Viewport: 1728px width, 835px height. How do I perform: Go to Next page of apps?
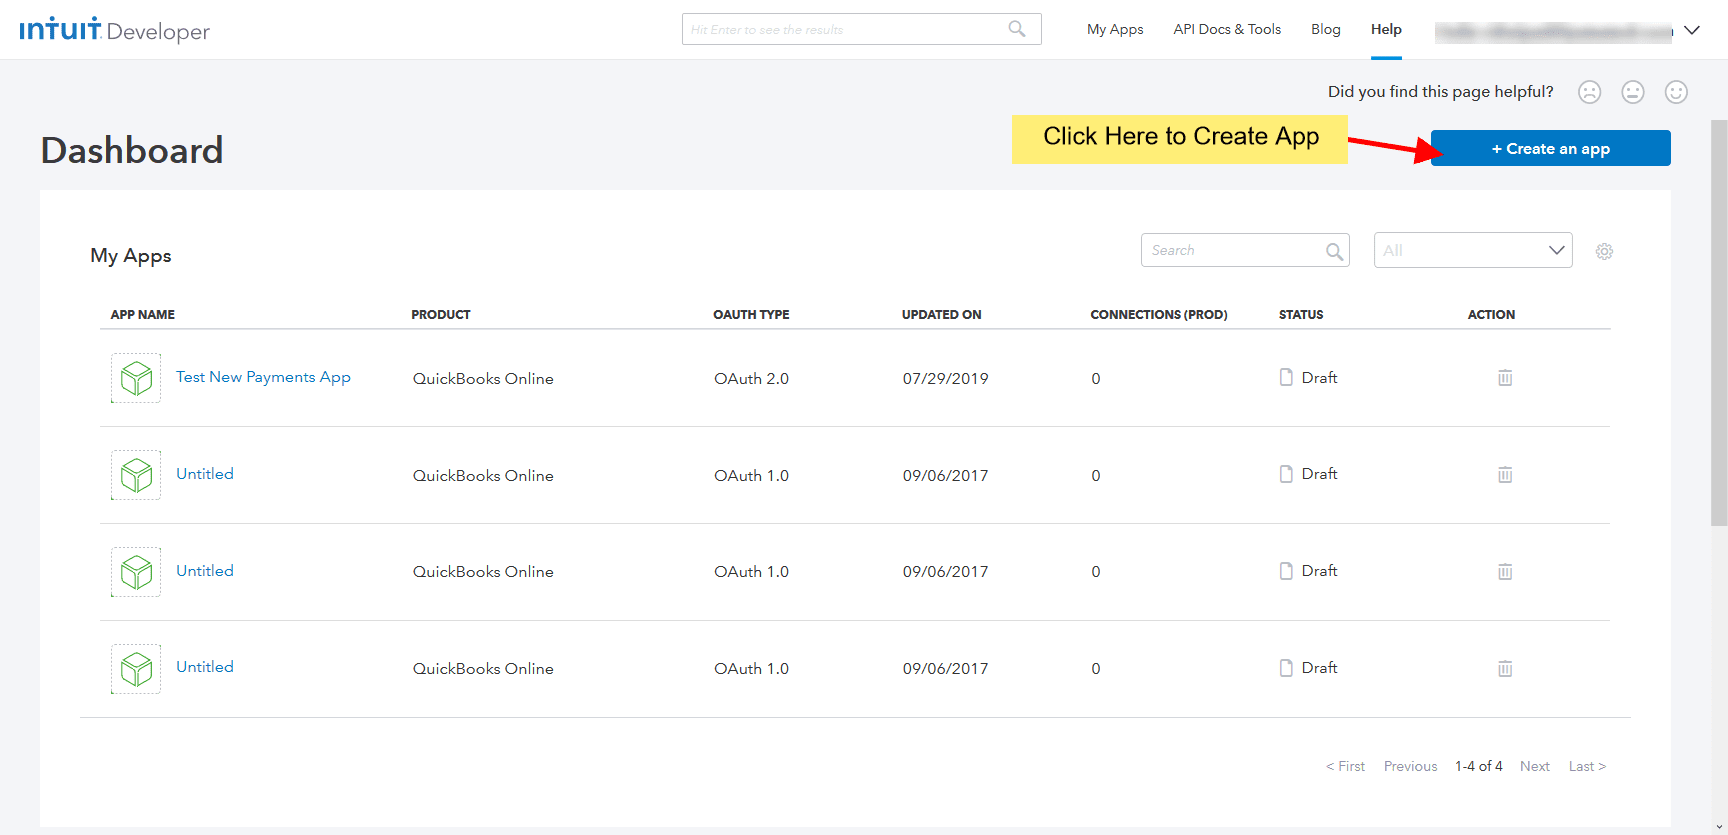coord(1534,766)
